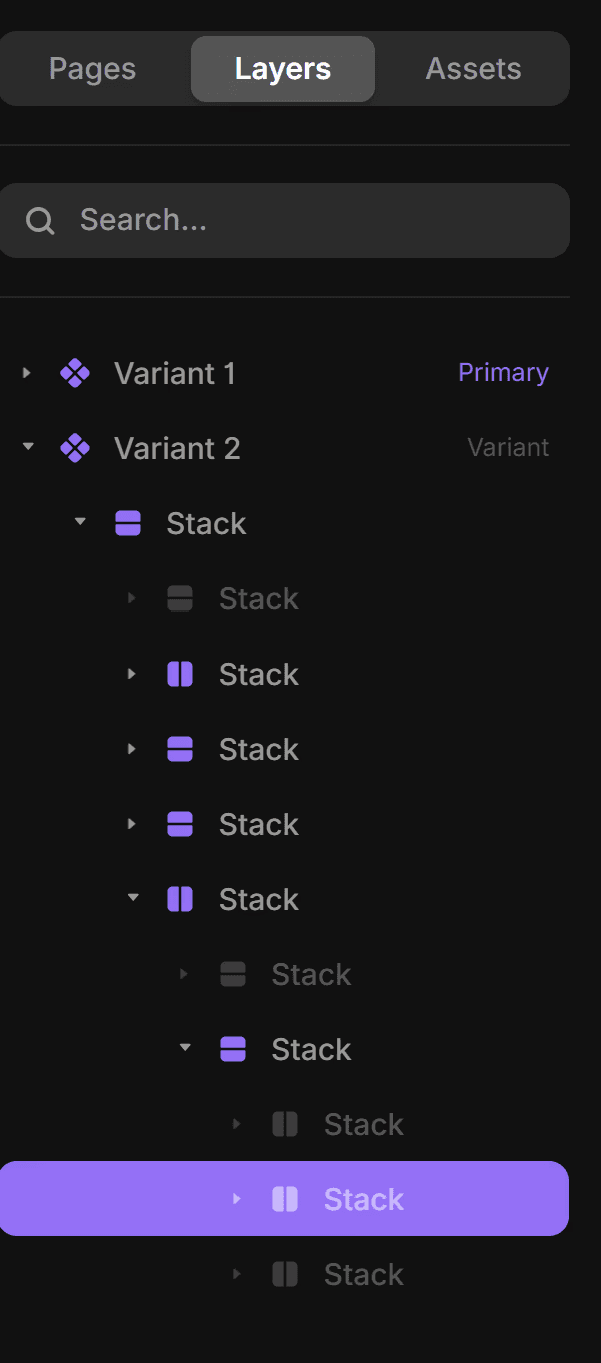Viewport: 601px width, 1363px height.
Task: Select the Variant 1 layer name
Action: [x=175, y=373]
